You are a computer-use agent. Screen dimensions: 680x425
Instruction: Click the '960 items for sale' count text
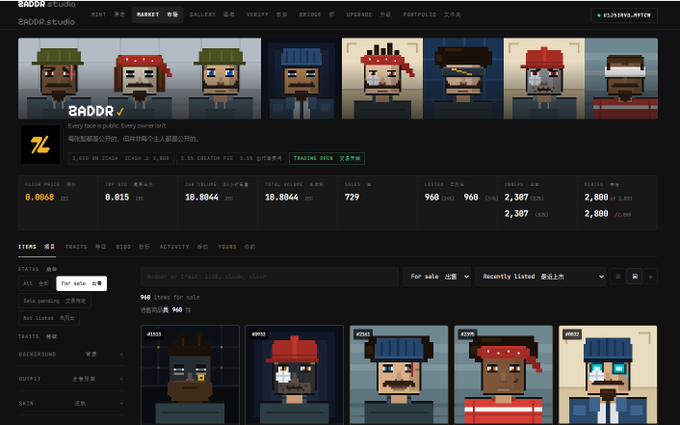tap(170, 298)
